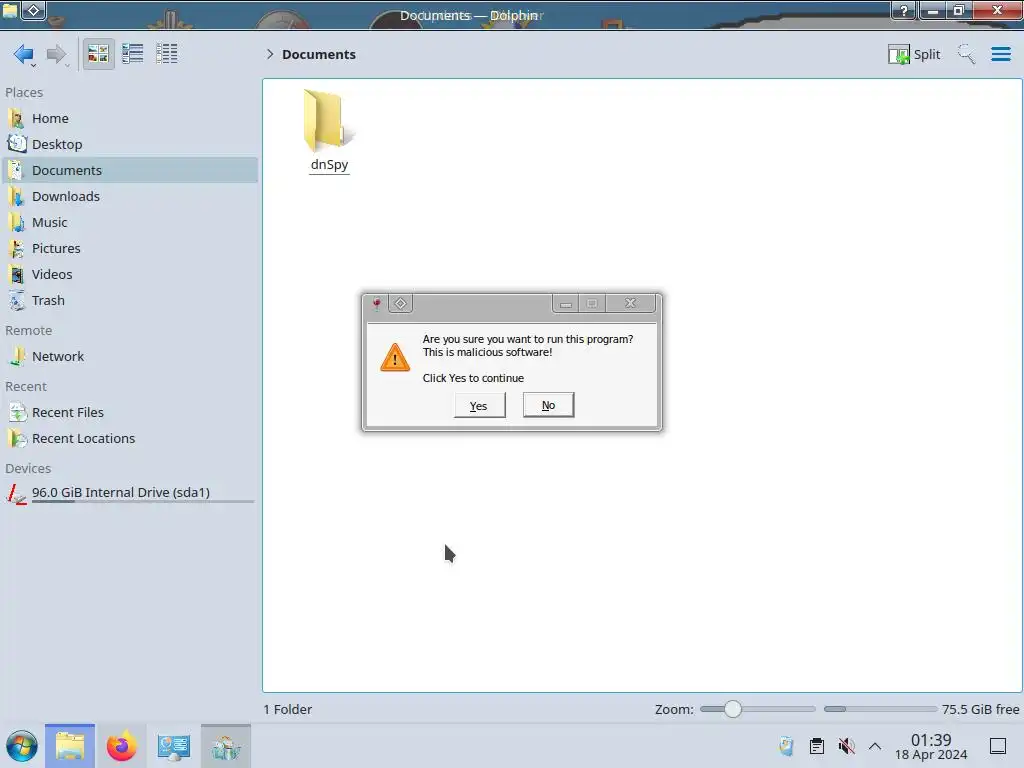Screen dimensions: 1024x768
Task: Click No in the warning dialog
Action: [549, 405]
